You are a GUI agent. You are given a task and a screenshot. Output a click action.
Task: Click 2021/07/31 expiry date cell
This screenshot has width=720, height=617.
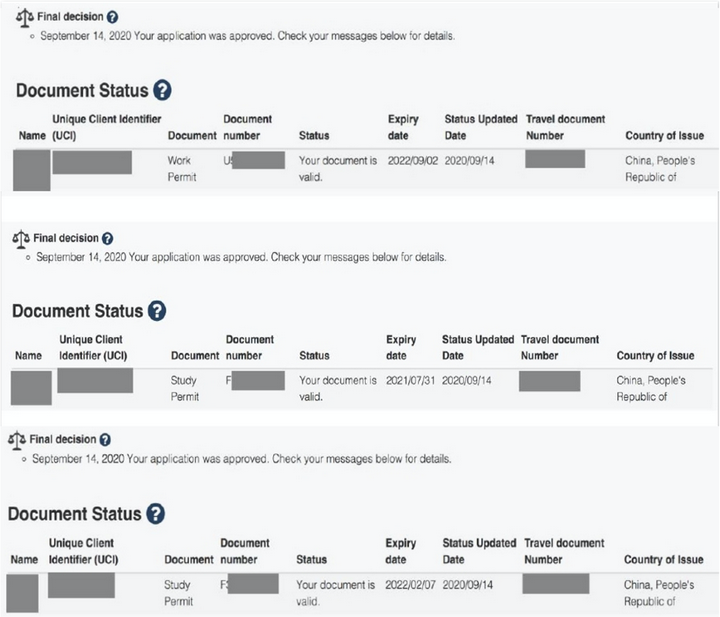pyautogui.click(x=410, y=381)
